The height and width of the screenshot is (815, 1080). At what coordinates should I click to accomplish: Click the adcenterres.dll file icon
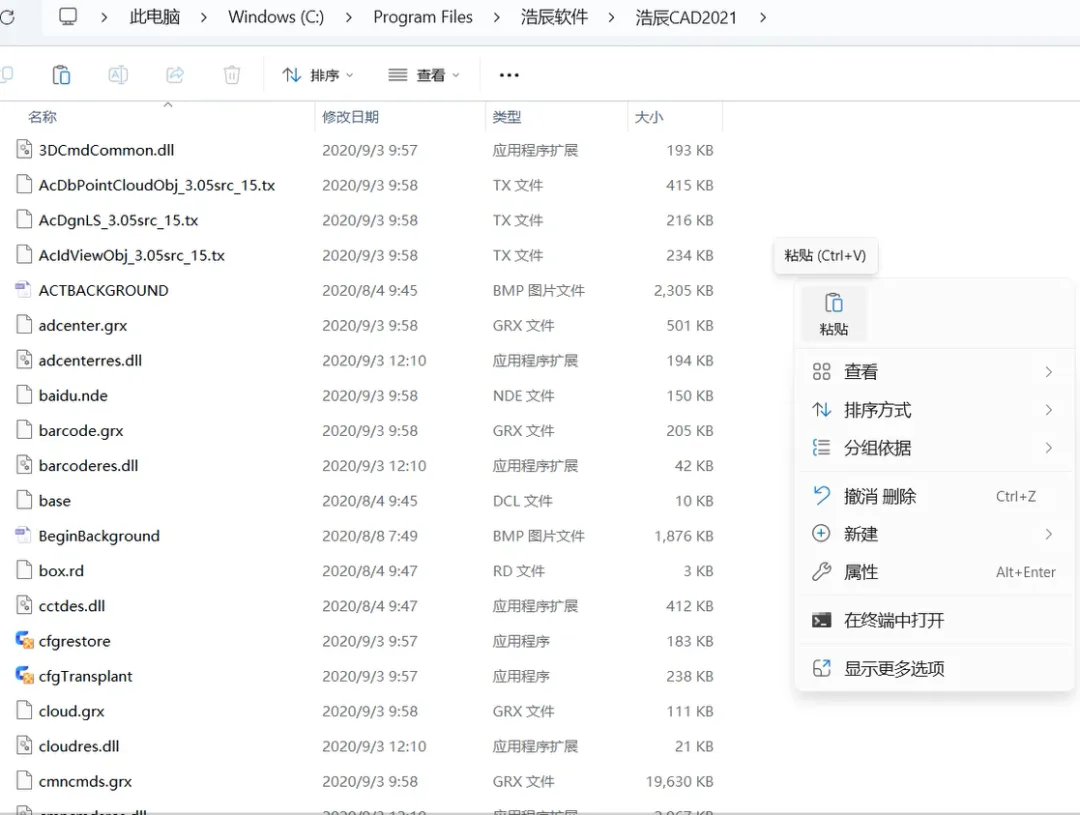coord(24,360)
